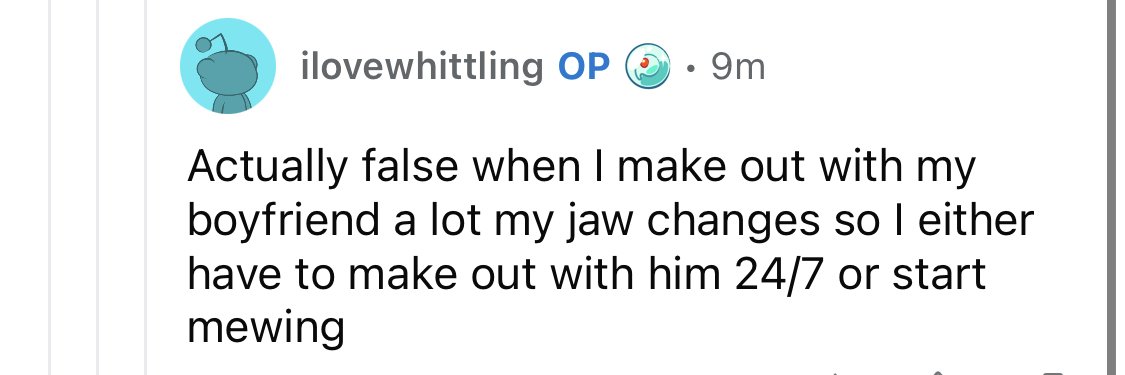1125x375 pixels.
Task: Open the 9m timestamp permalink
Action: point(738,67)
